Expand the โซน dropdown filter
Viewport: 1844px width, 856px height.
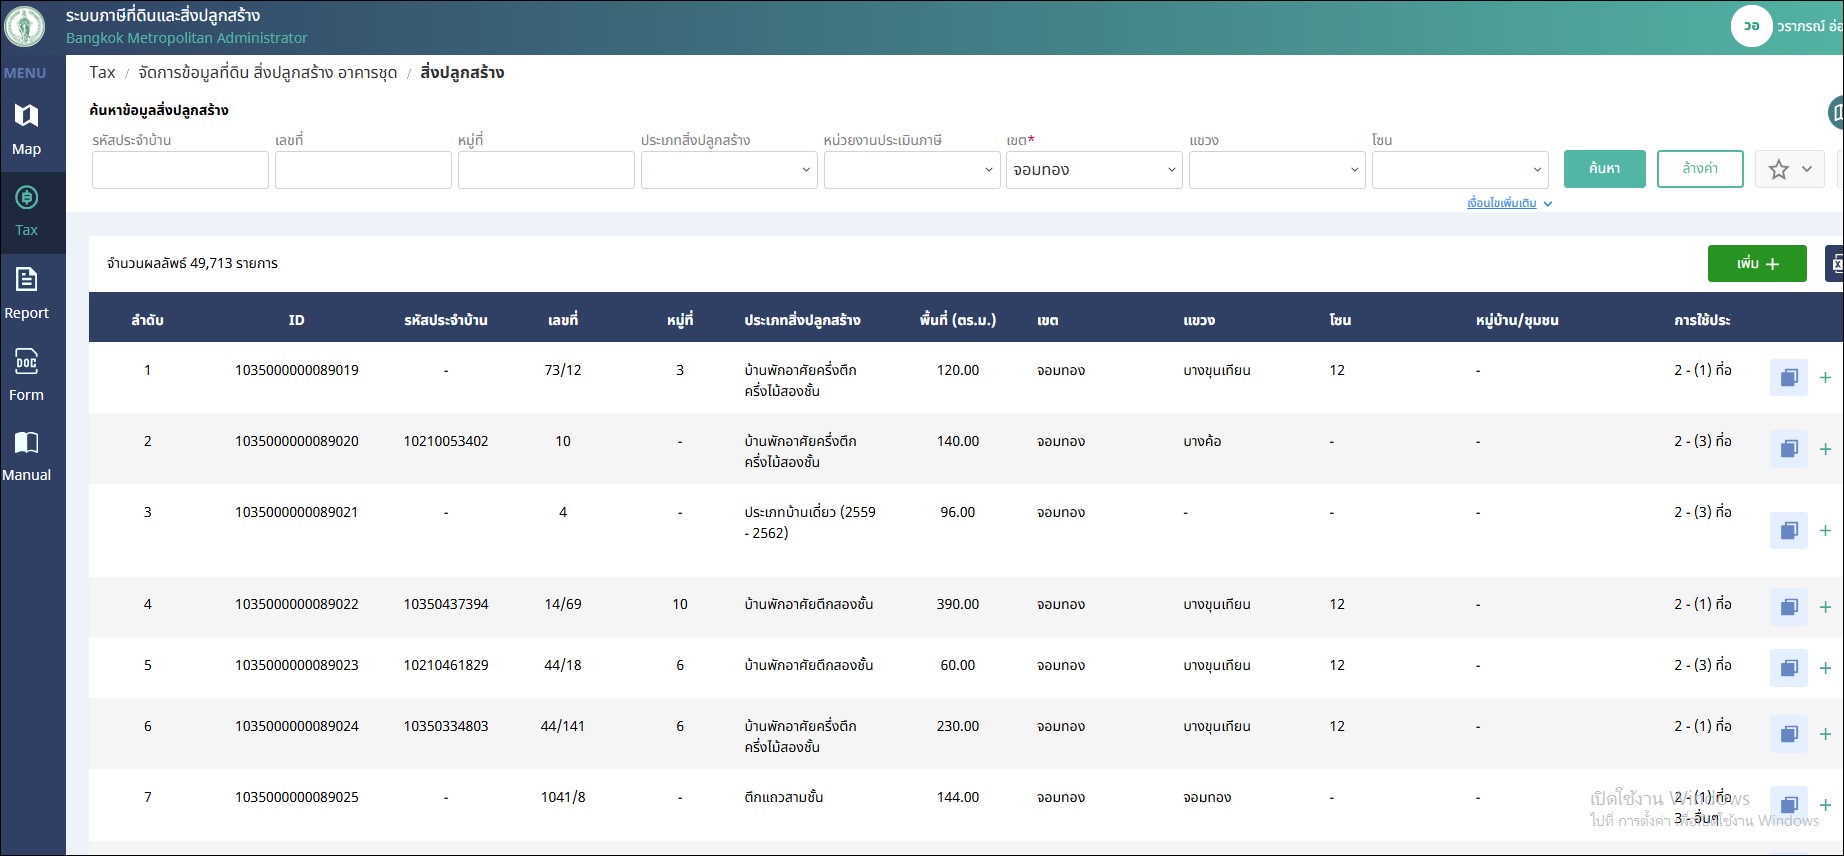(1459, 170)
